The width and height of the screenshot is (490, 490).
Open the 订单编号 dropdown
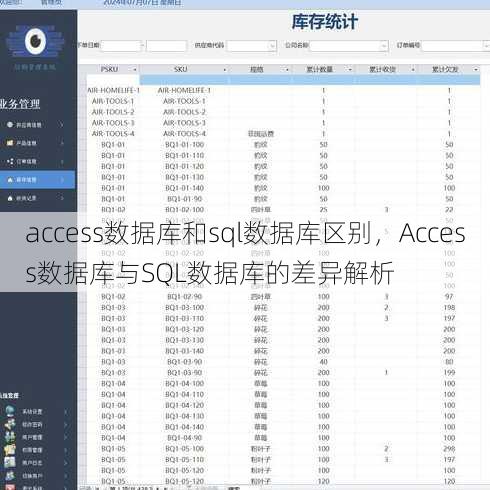pos(486,45)
